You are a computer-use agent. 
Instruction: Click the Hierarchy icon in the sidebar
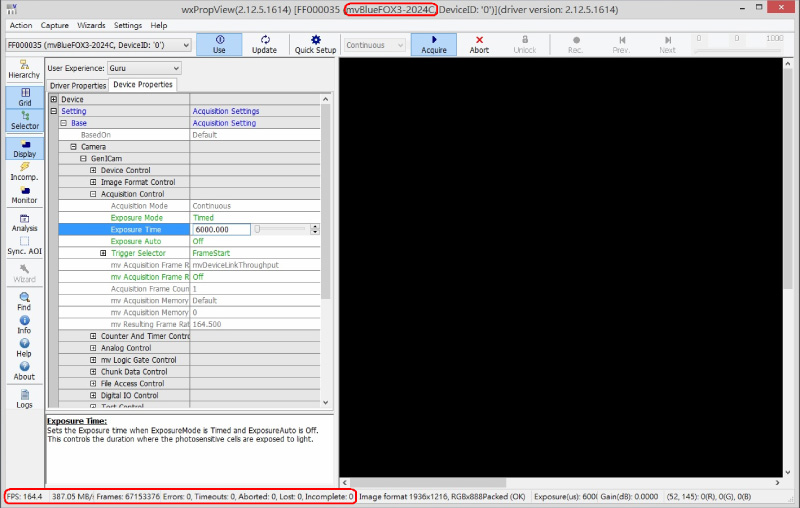pos(24,67)
